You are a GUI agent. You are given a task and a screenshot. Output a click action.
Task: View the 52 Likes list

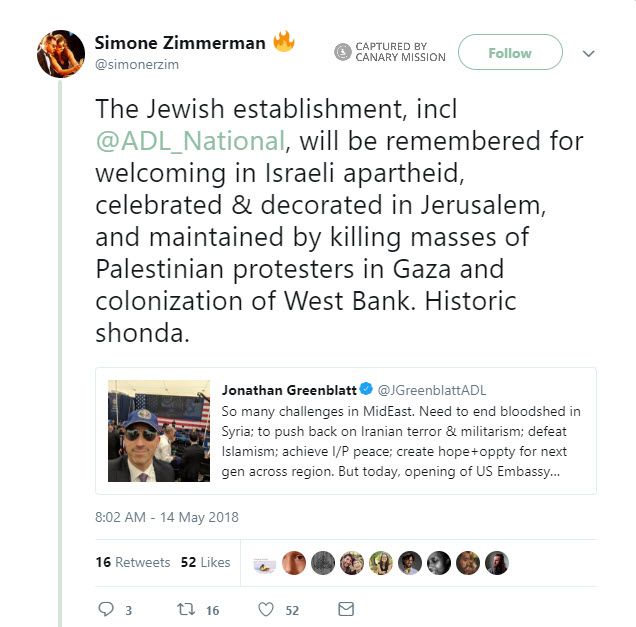(205, 562)
